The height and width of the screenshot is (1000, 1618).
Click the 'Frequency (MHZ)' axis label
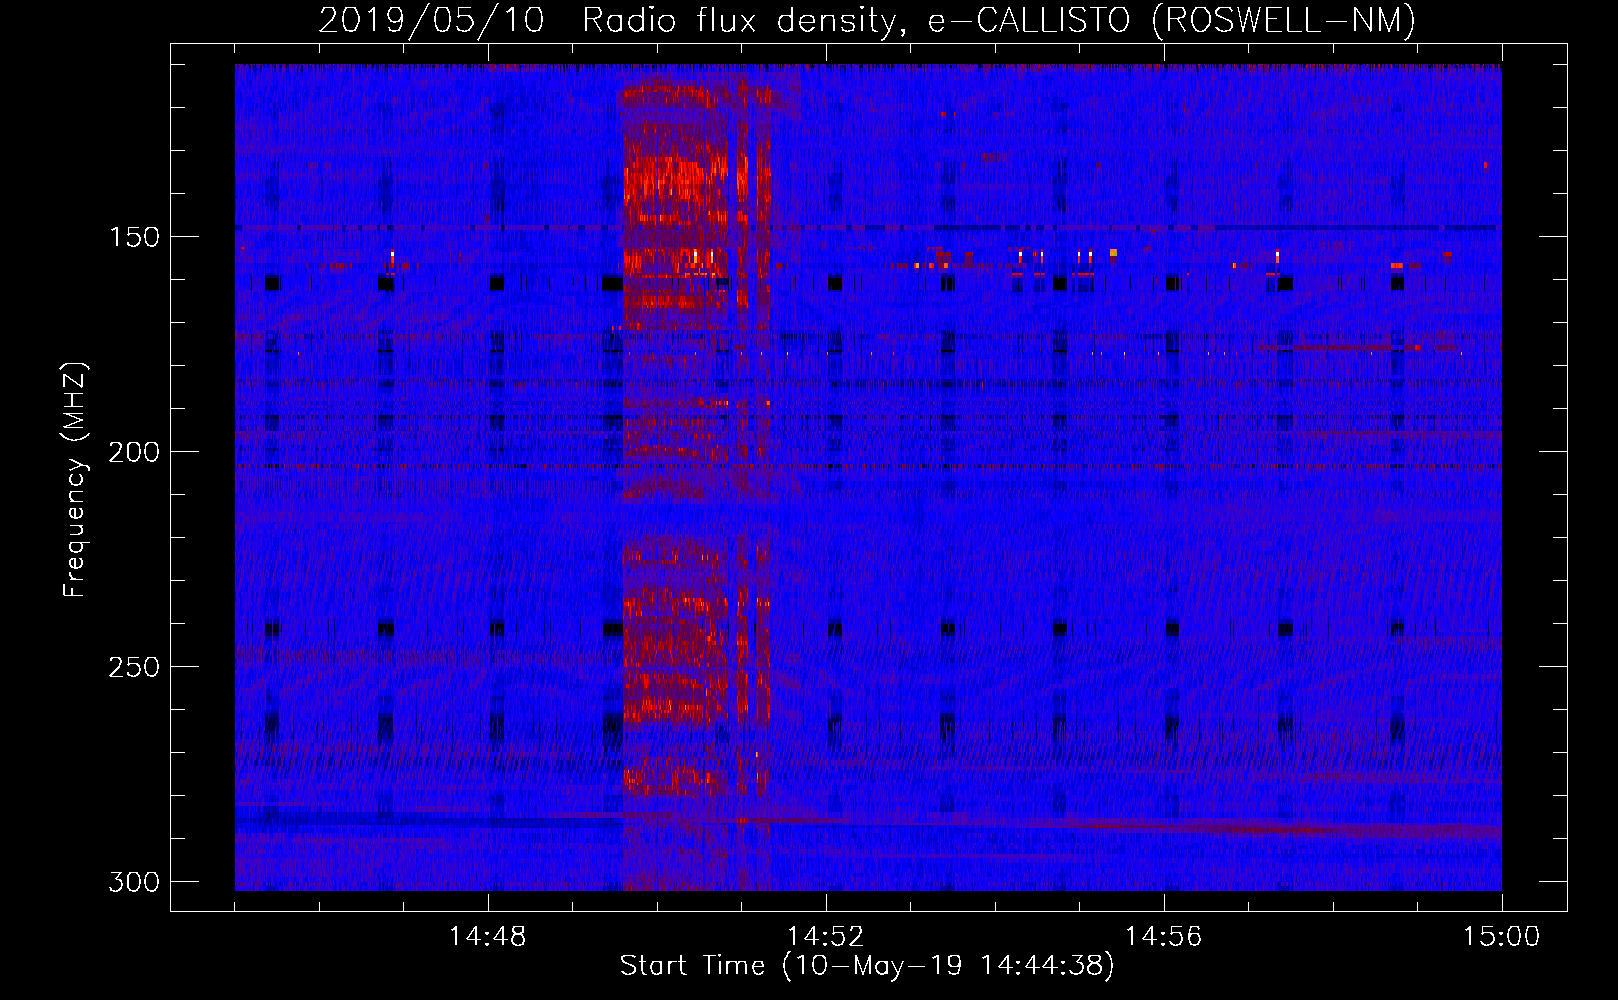(75, 480)
